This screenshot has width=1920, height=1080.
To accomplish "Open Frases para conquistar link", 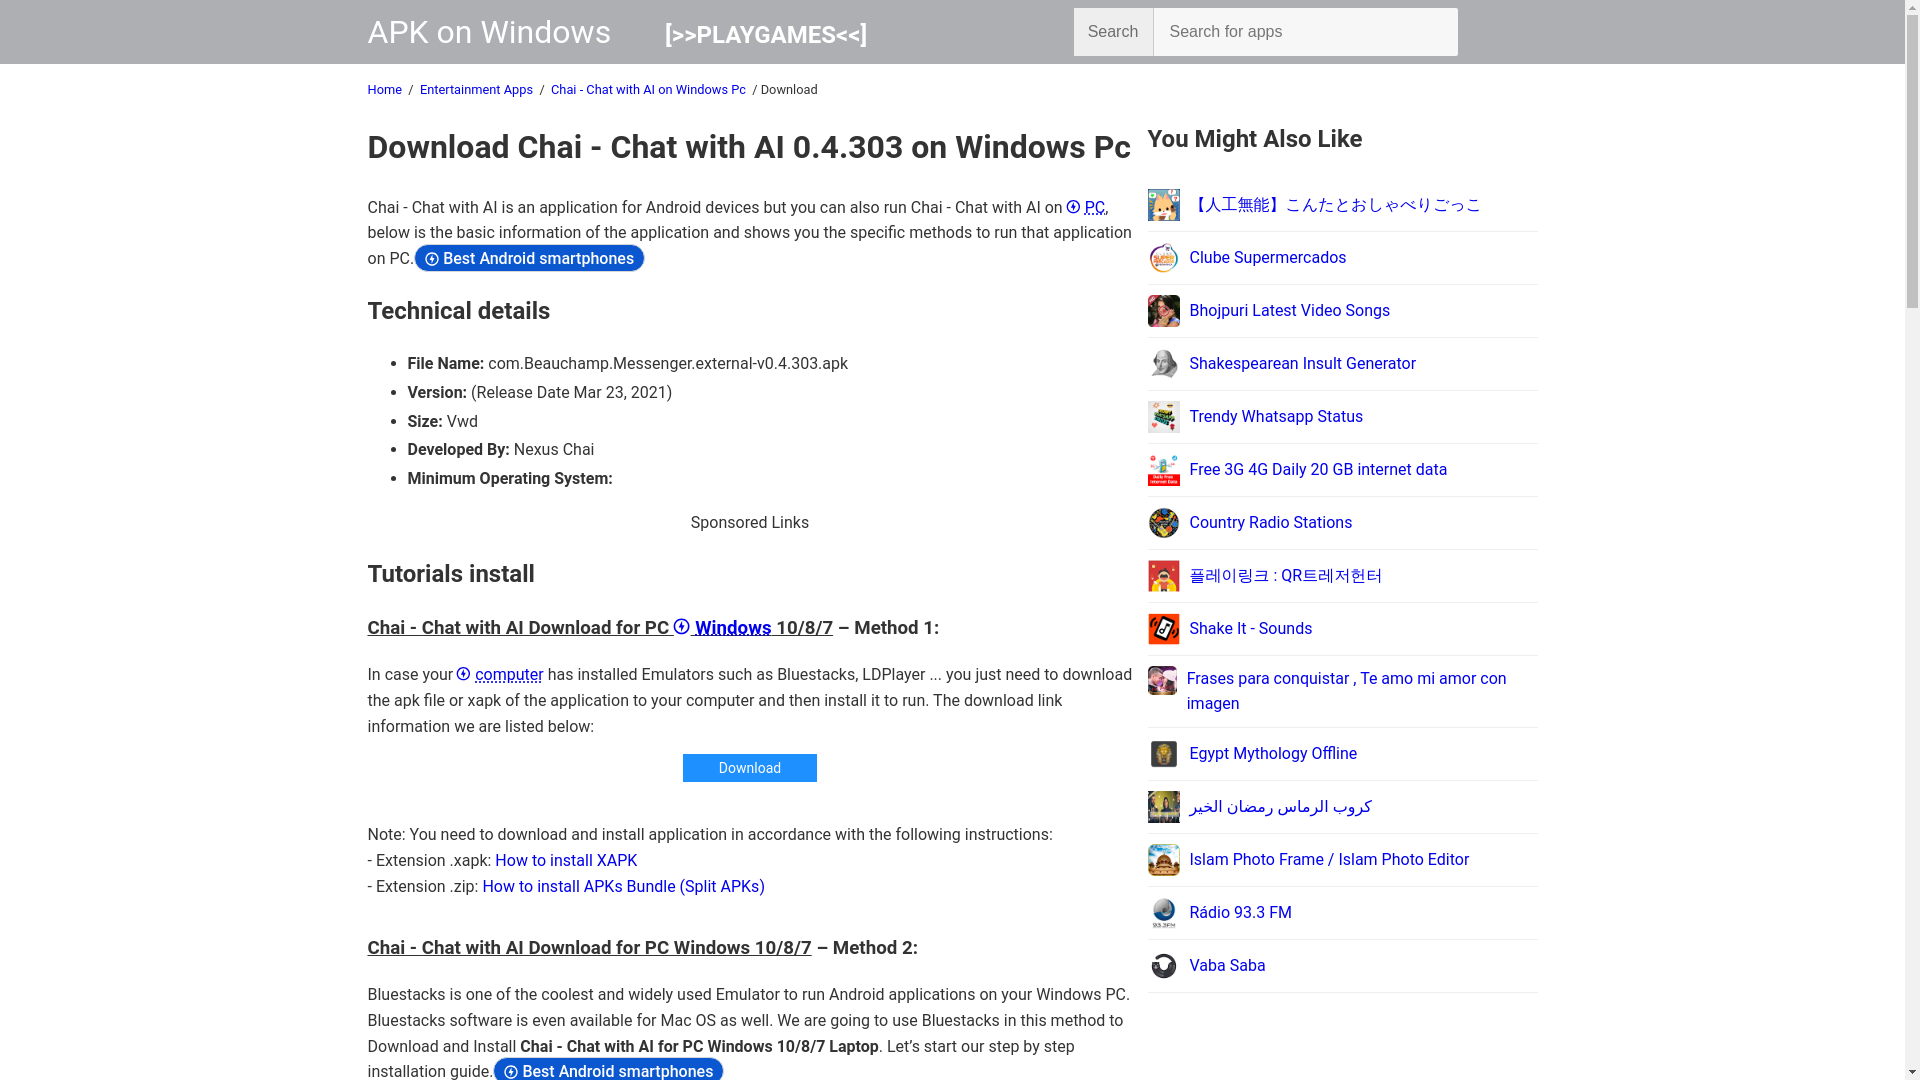I will [1346, 691].
